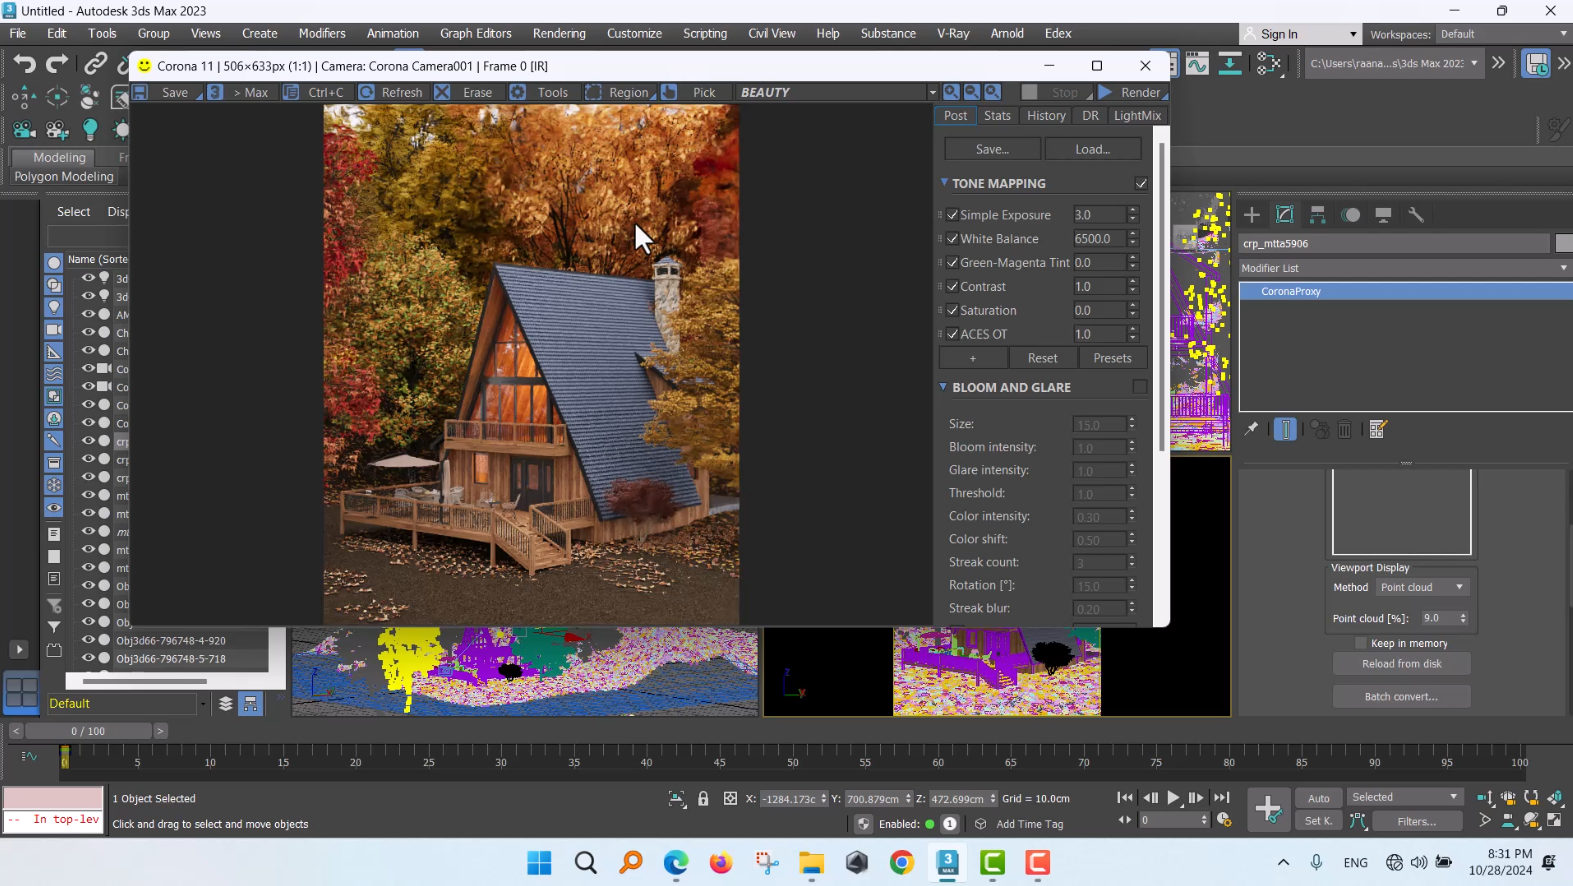1573x886 pixels.
Task: Click the object color swatch beside crp_mtta5906
Action: 1563,243
